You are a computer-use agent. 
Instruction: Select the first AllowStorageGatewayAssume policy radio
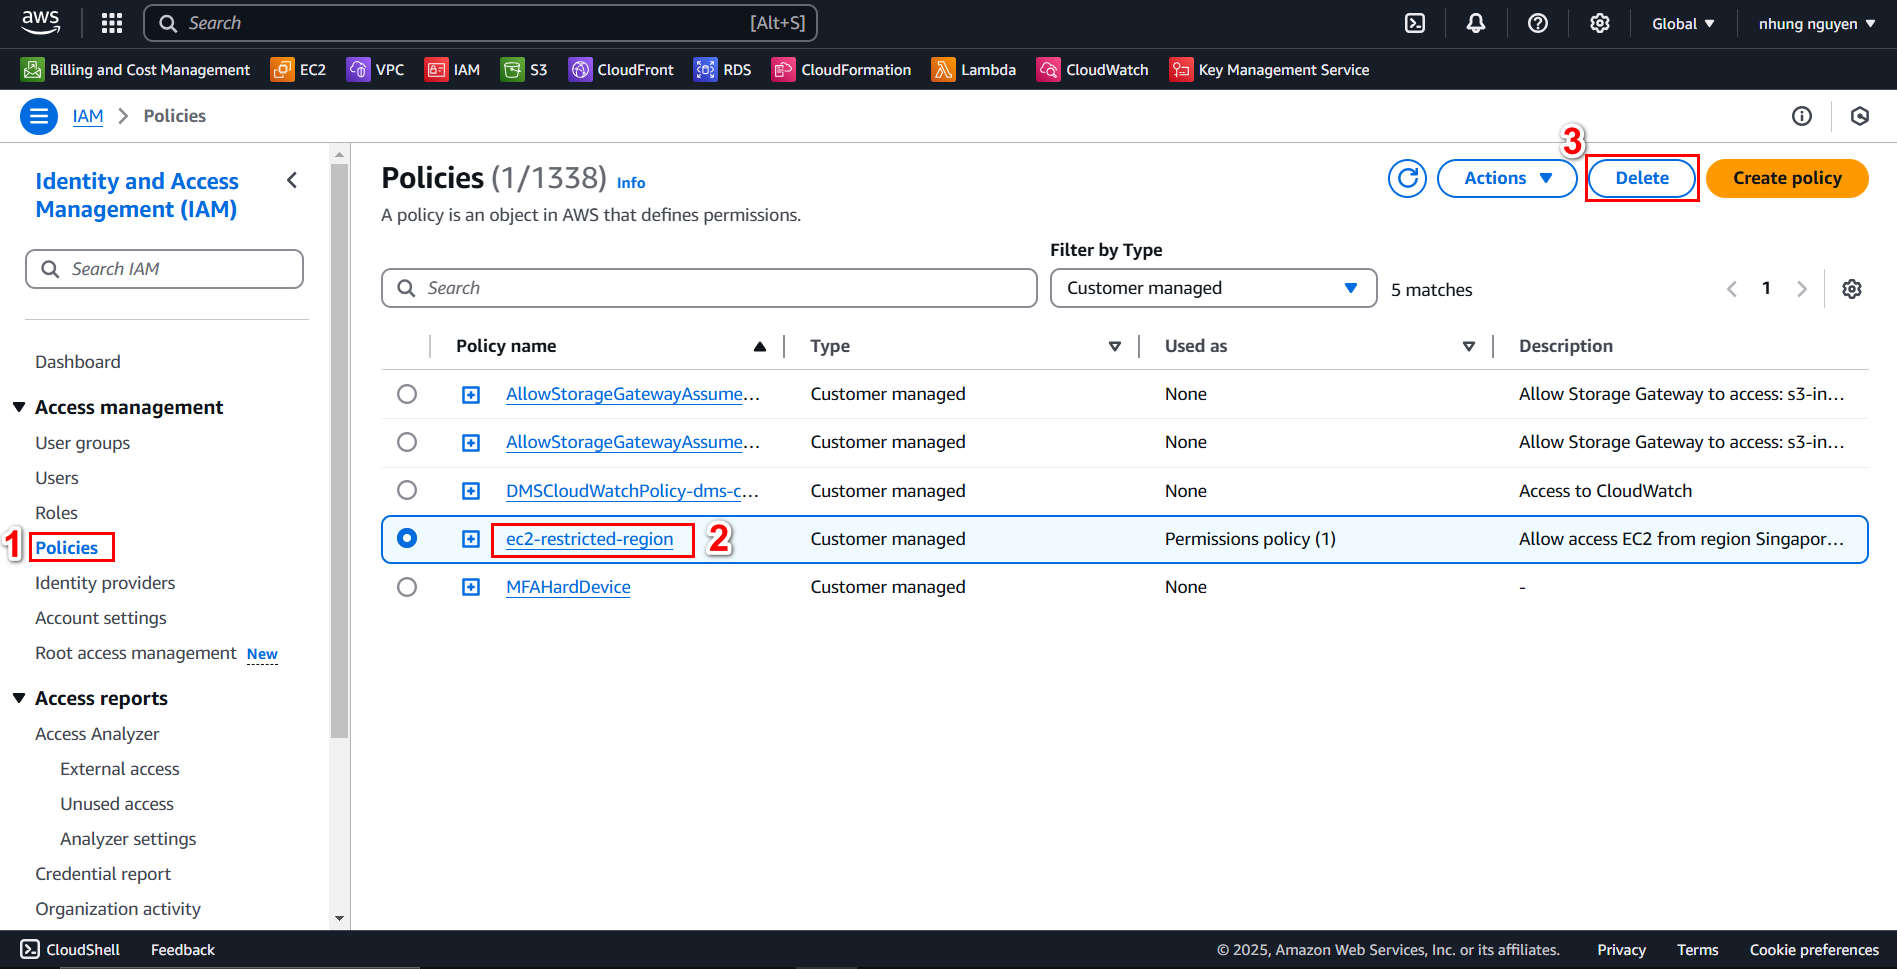click(x=407, y=394)
